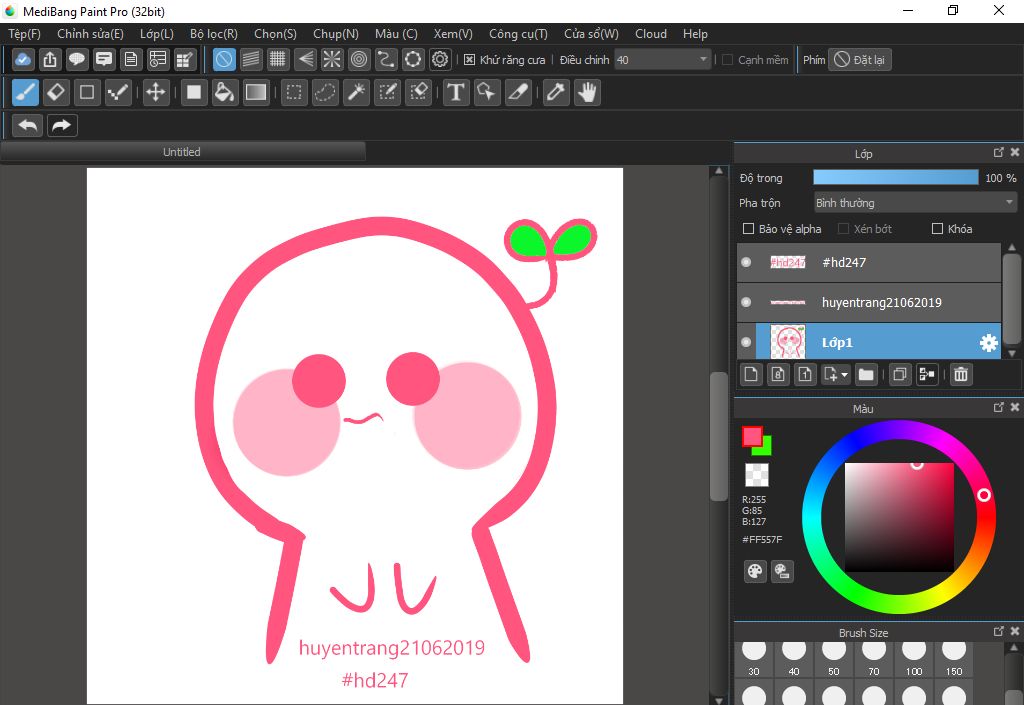The image size is (1024, 705).
Task: Select the Bucket fill tool
Action: pos(225,93)
